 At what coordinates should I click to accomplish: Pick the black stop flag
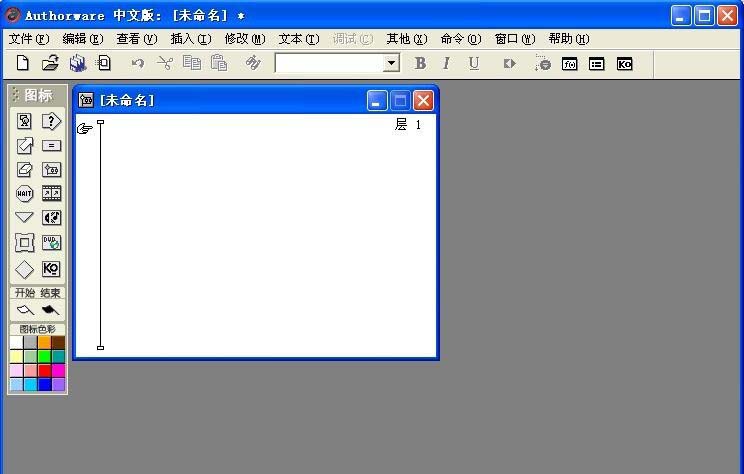point(50,310)
